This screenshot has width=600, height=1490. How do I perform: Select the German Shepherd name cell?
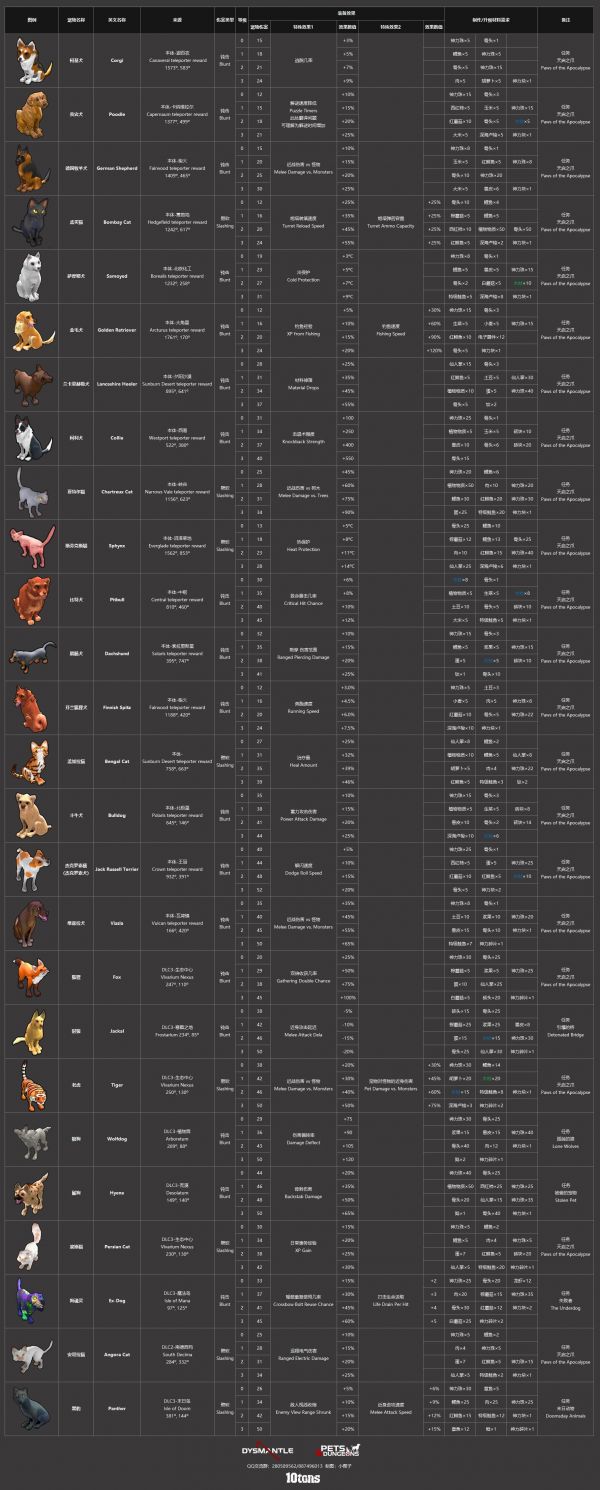pos(113,169)
